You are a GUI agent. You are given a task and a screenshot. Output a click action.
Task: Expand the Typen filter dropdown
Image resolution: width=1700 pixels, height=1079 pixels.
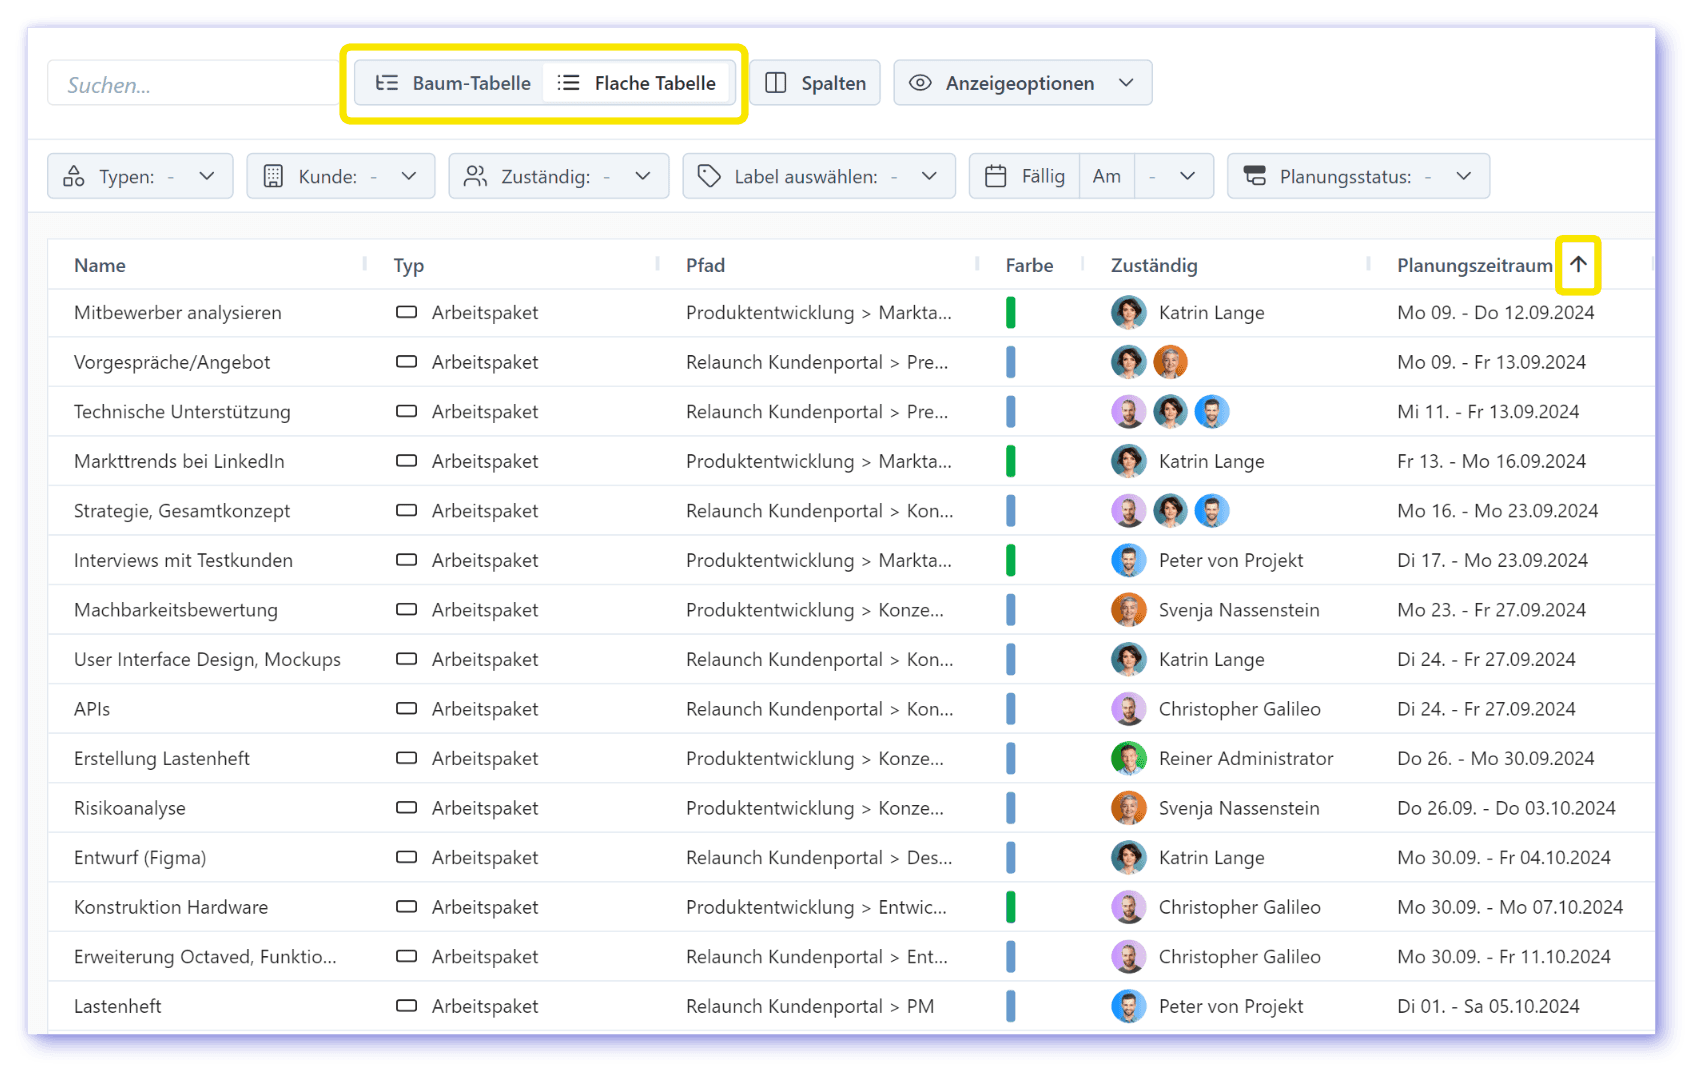click(140, 177)
